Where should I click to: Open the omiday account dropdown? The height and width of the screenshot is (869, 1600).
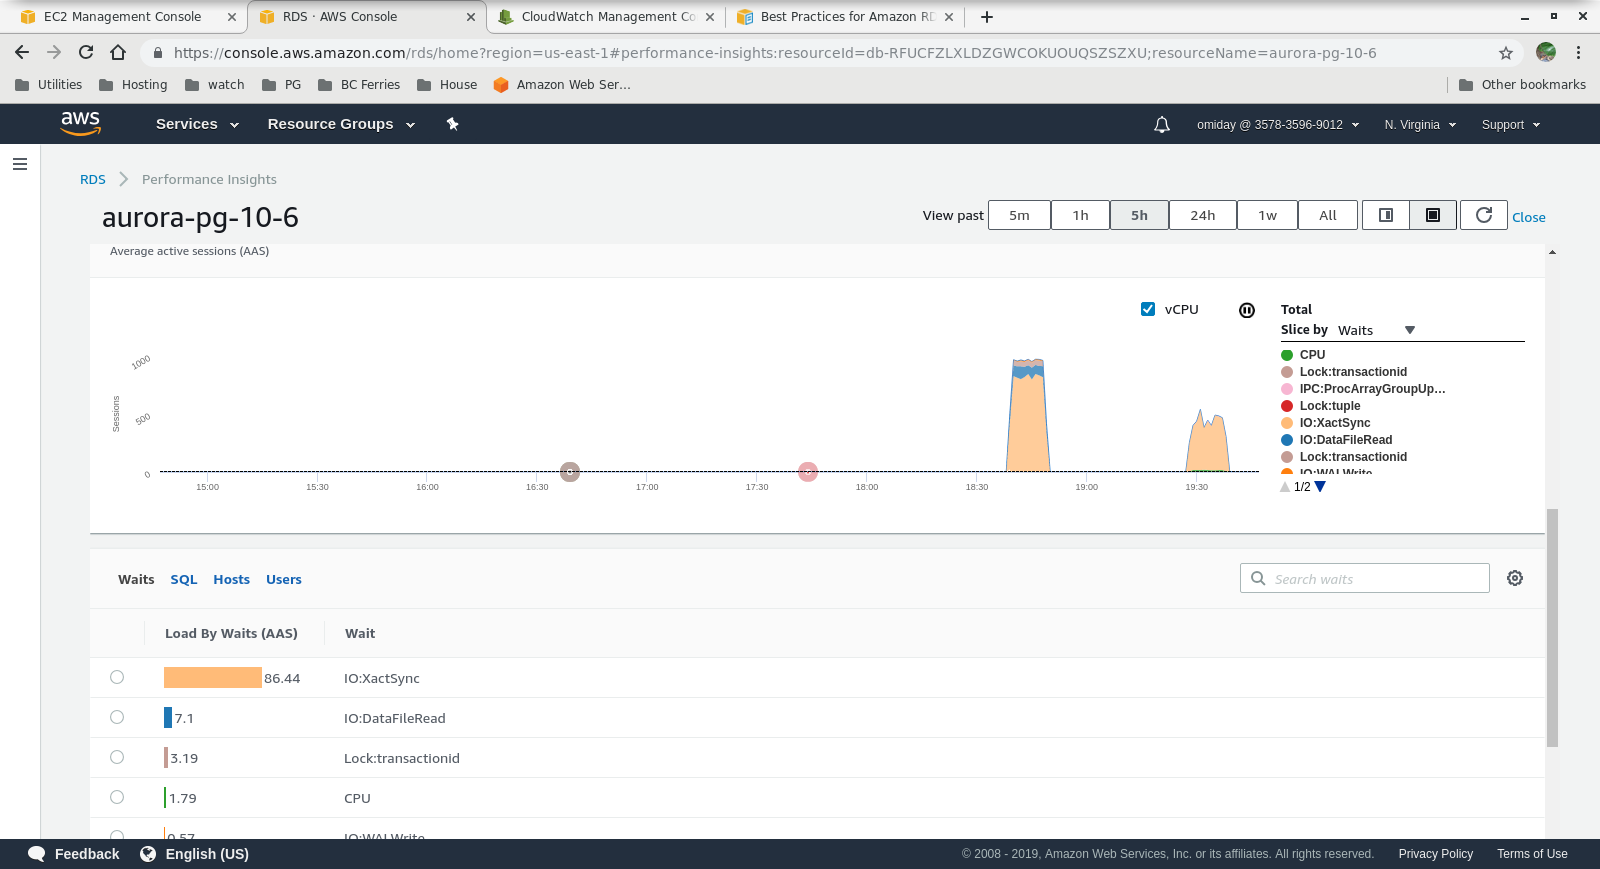(x=1278, y=125)
